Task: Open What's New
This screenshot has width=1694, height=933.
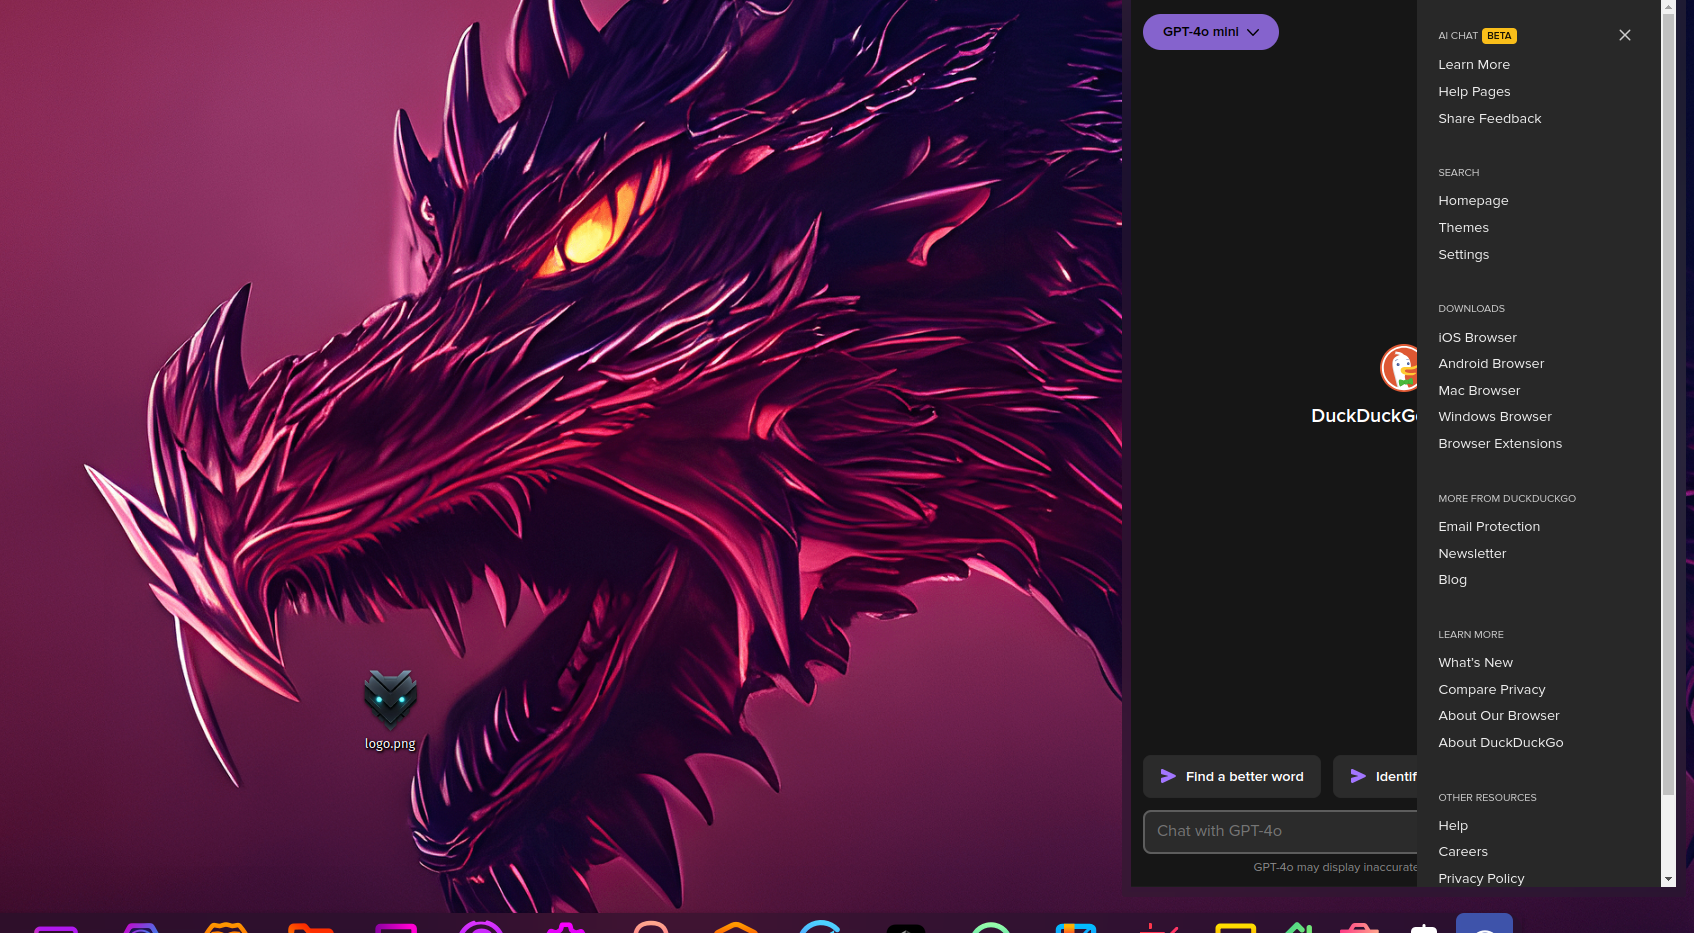Action: click(1475, 663)
